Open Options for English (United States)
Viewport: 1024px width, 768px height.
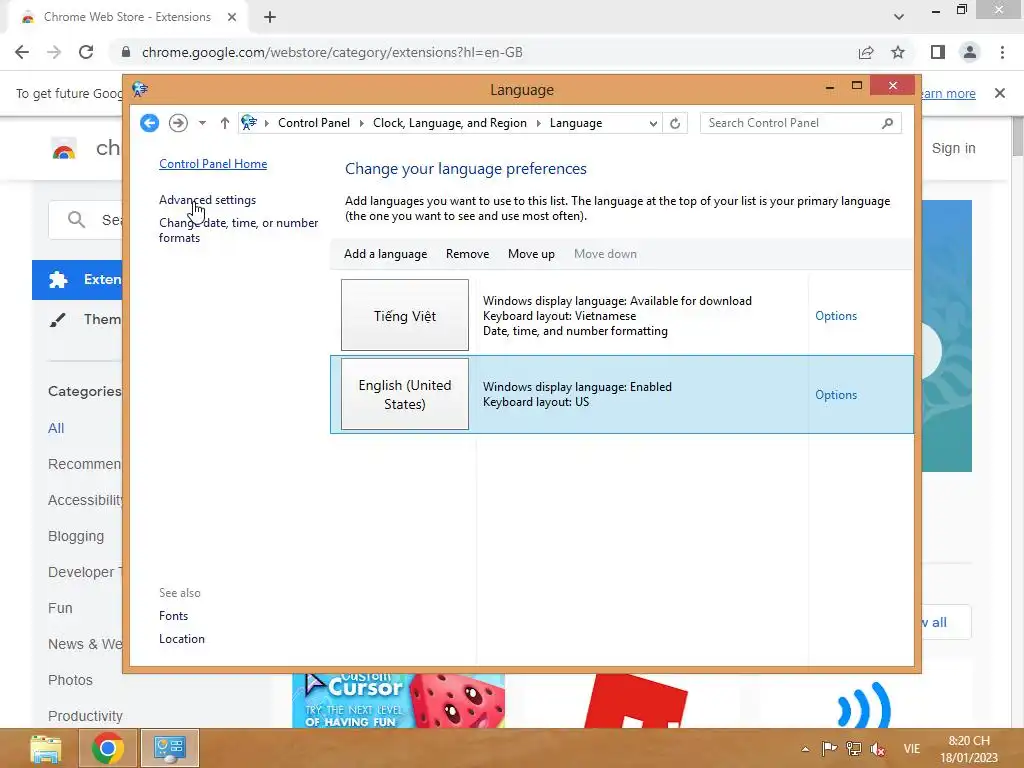(x=835, y=394)
